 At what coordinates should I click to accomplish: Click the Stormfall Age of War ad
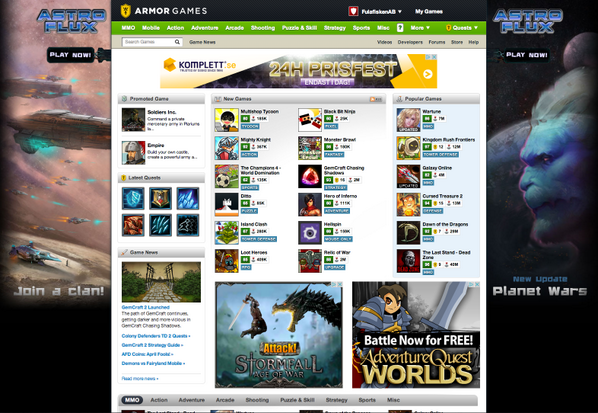coord(279,335)
